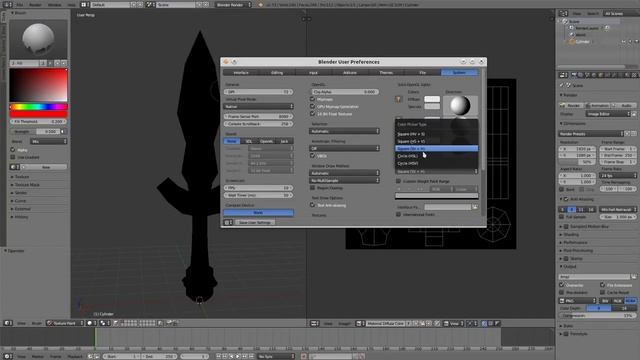Click Render button in properties panel
The width and height of the screenshot is (640, 360).
(x=571, y=105)
